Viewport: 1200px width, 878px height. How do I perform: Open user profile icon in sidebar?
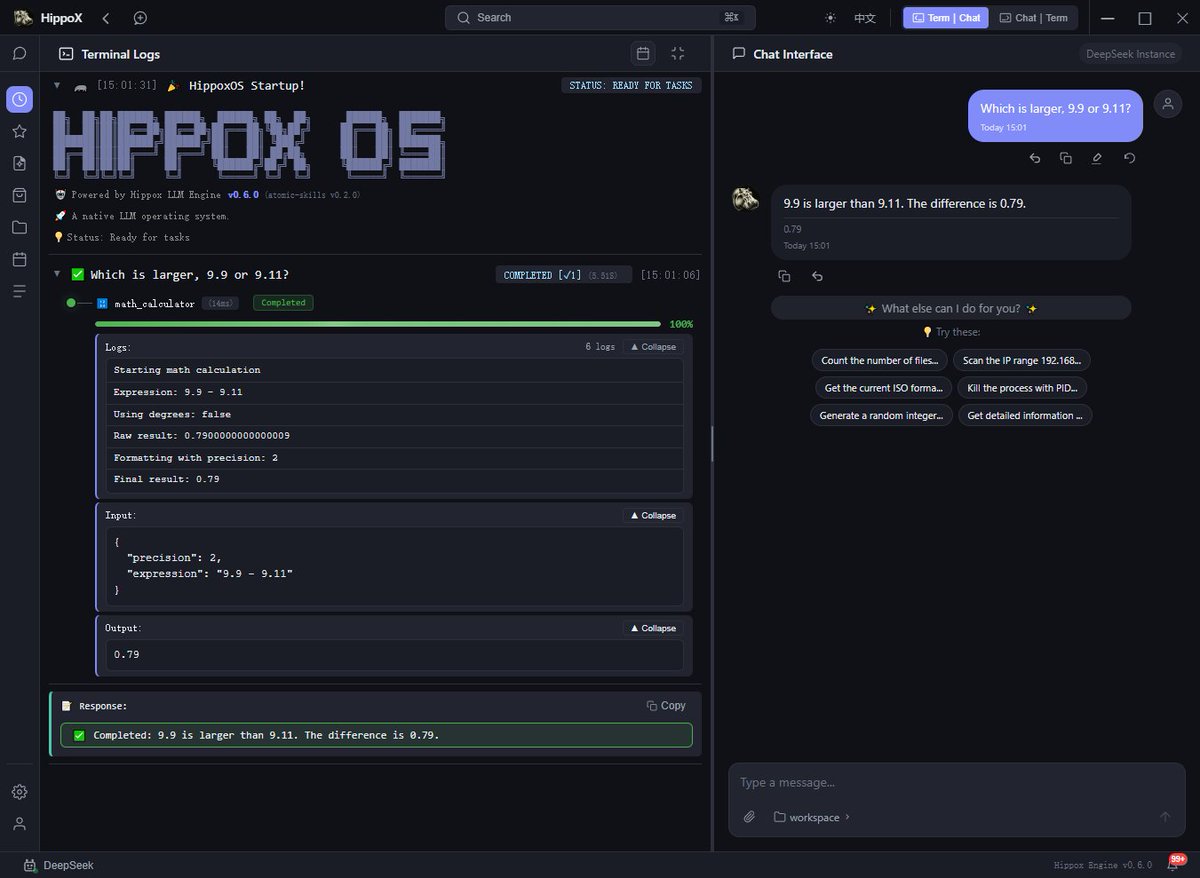(19, 824)
